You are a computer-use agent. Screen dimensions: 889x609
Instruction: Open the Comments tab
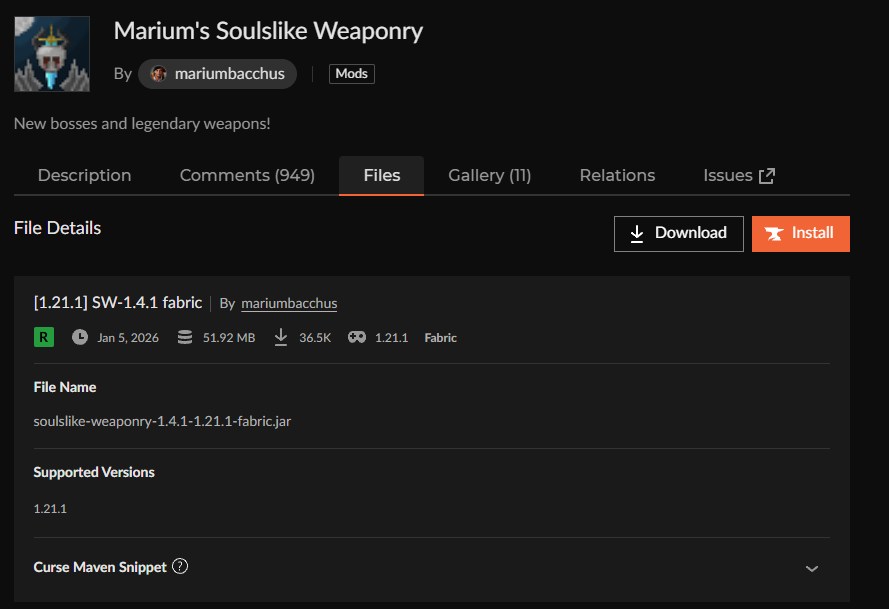click(247, 175)
